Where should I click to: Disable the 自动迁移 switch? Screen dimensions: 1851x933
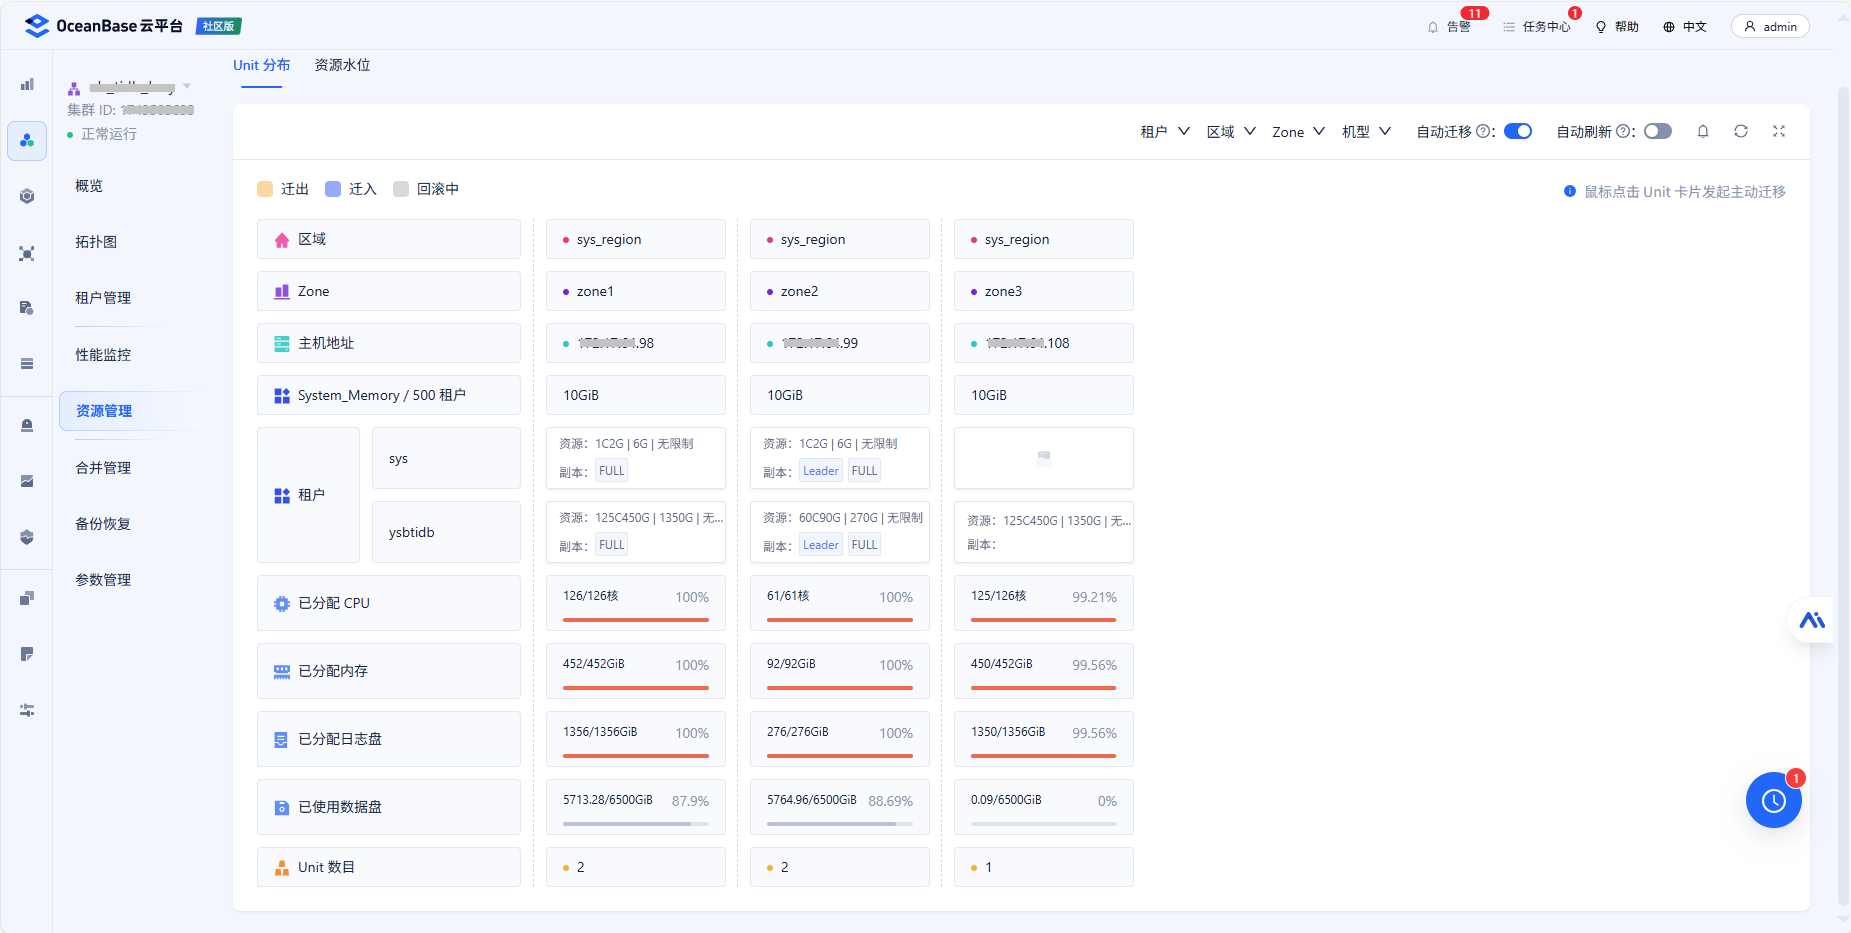point(1518,131)
